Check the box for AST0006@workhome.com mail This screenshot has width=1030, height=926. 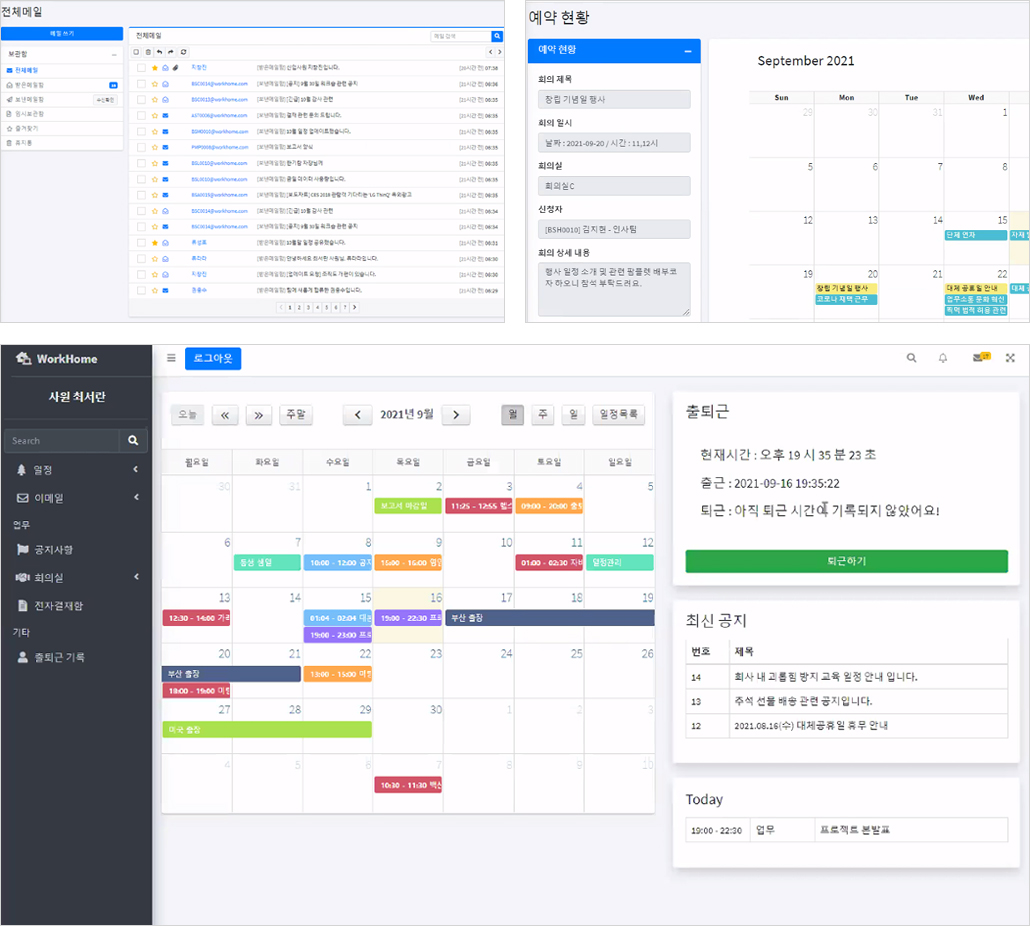pyautogui.click(x=141, y=116)
